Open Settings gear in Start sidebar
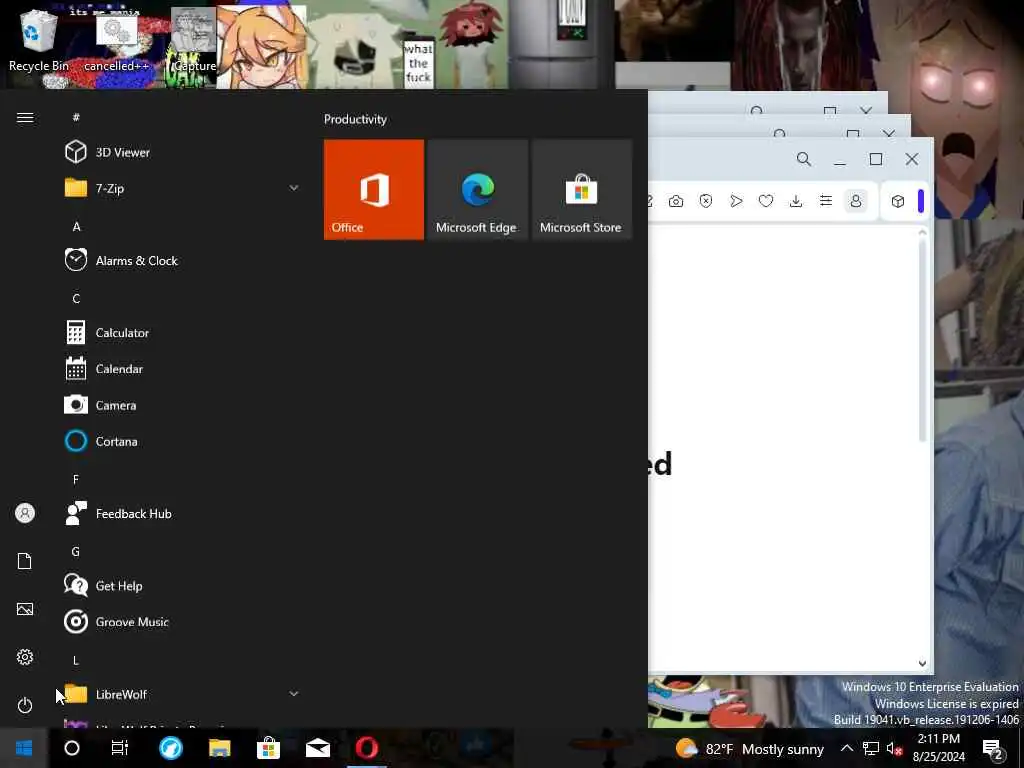Screen dimensions: 1024x768 25,657
